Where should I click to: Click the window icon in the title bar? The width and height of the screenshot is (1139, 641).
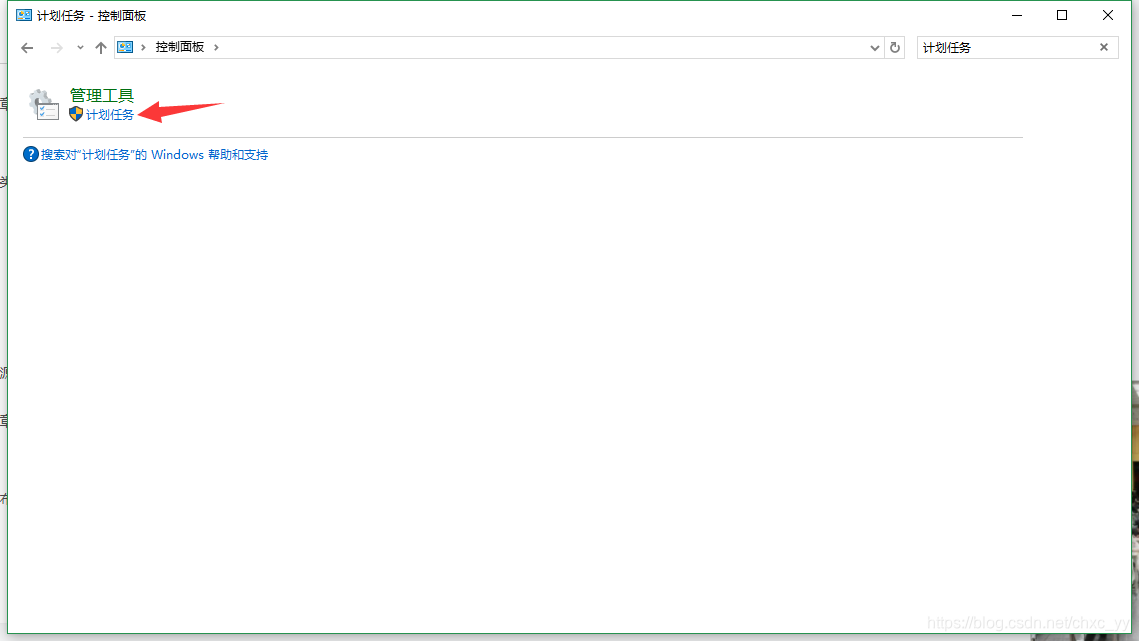24,15
